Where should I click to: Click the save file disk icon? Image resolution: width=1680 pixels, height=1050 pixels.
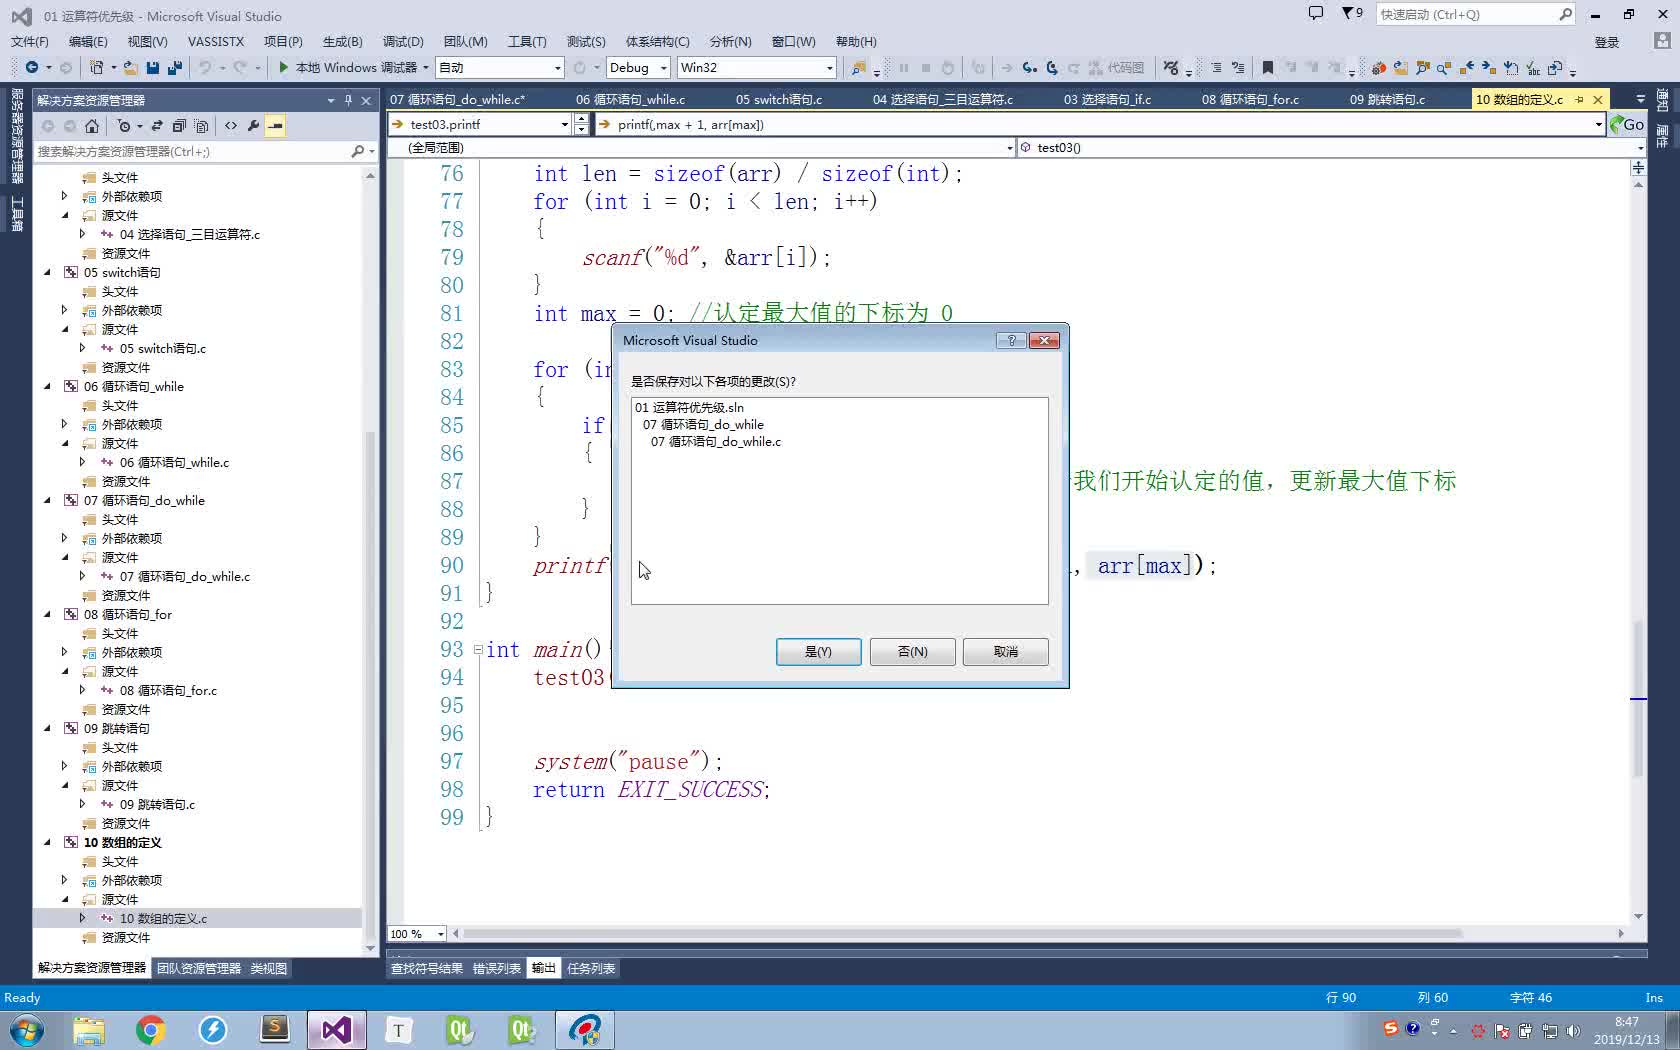pyautogui.click(x=153, y=67)
